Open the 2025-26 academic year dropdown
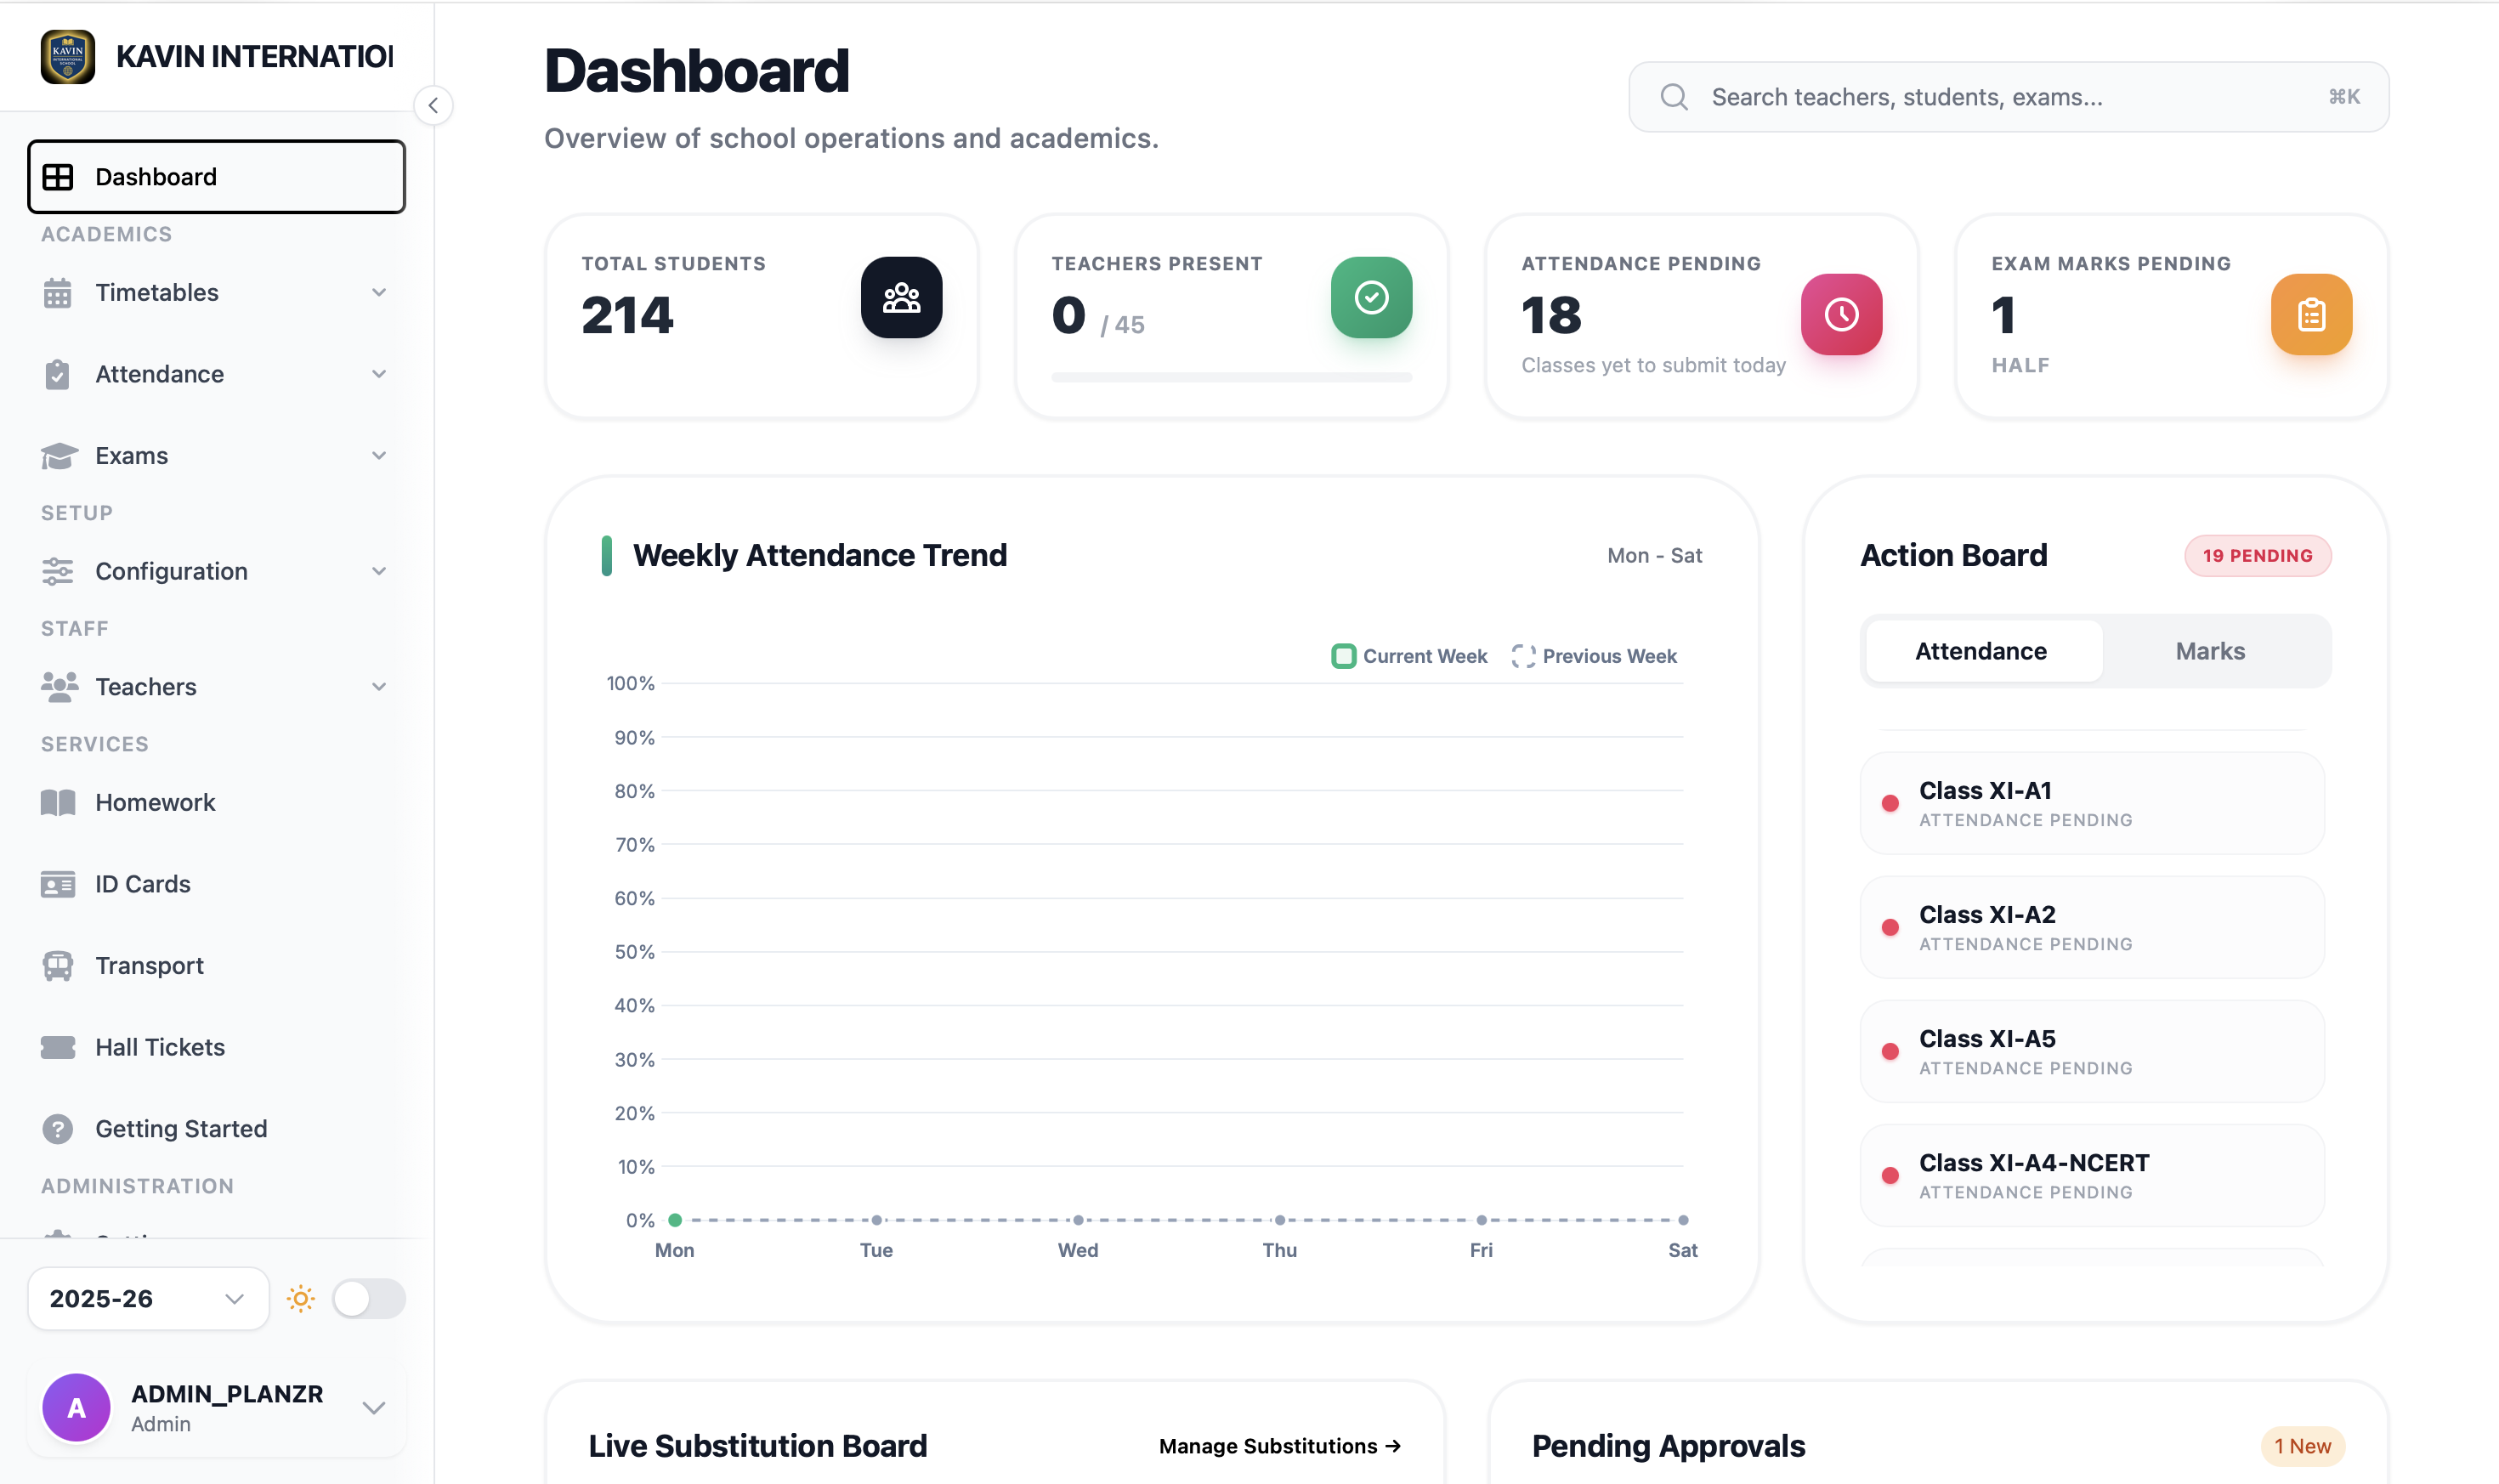The height and width of the screenshot is (1484, 2499). pos(147,1298)
